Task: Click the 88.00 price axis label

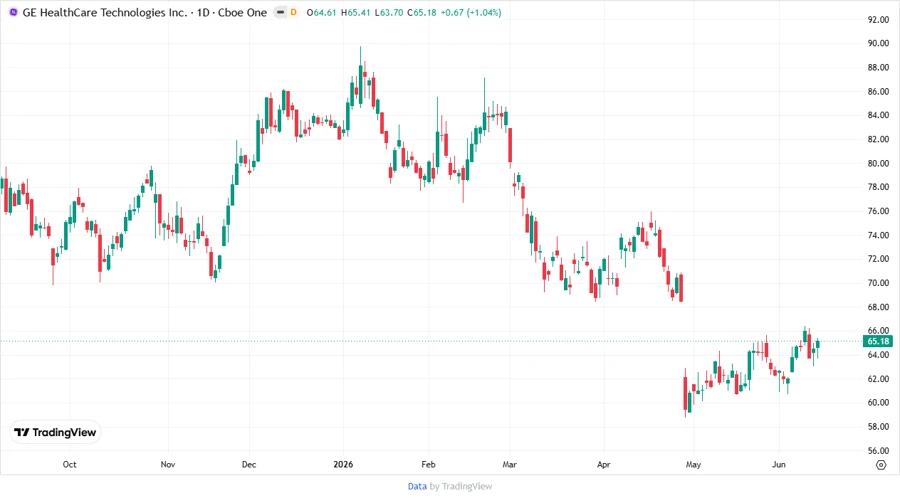Action: point(878,68)
